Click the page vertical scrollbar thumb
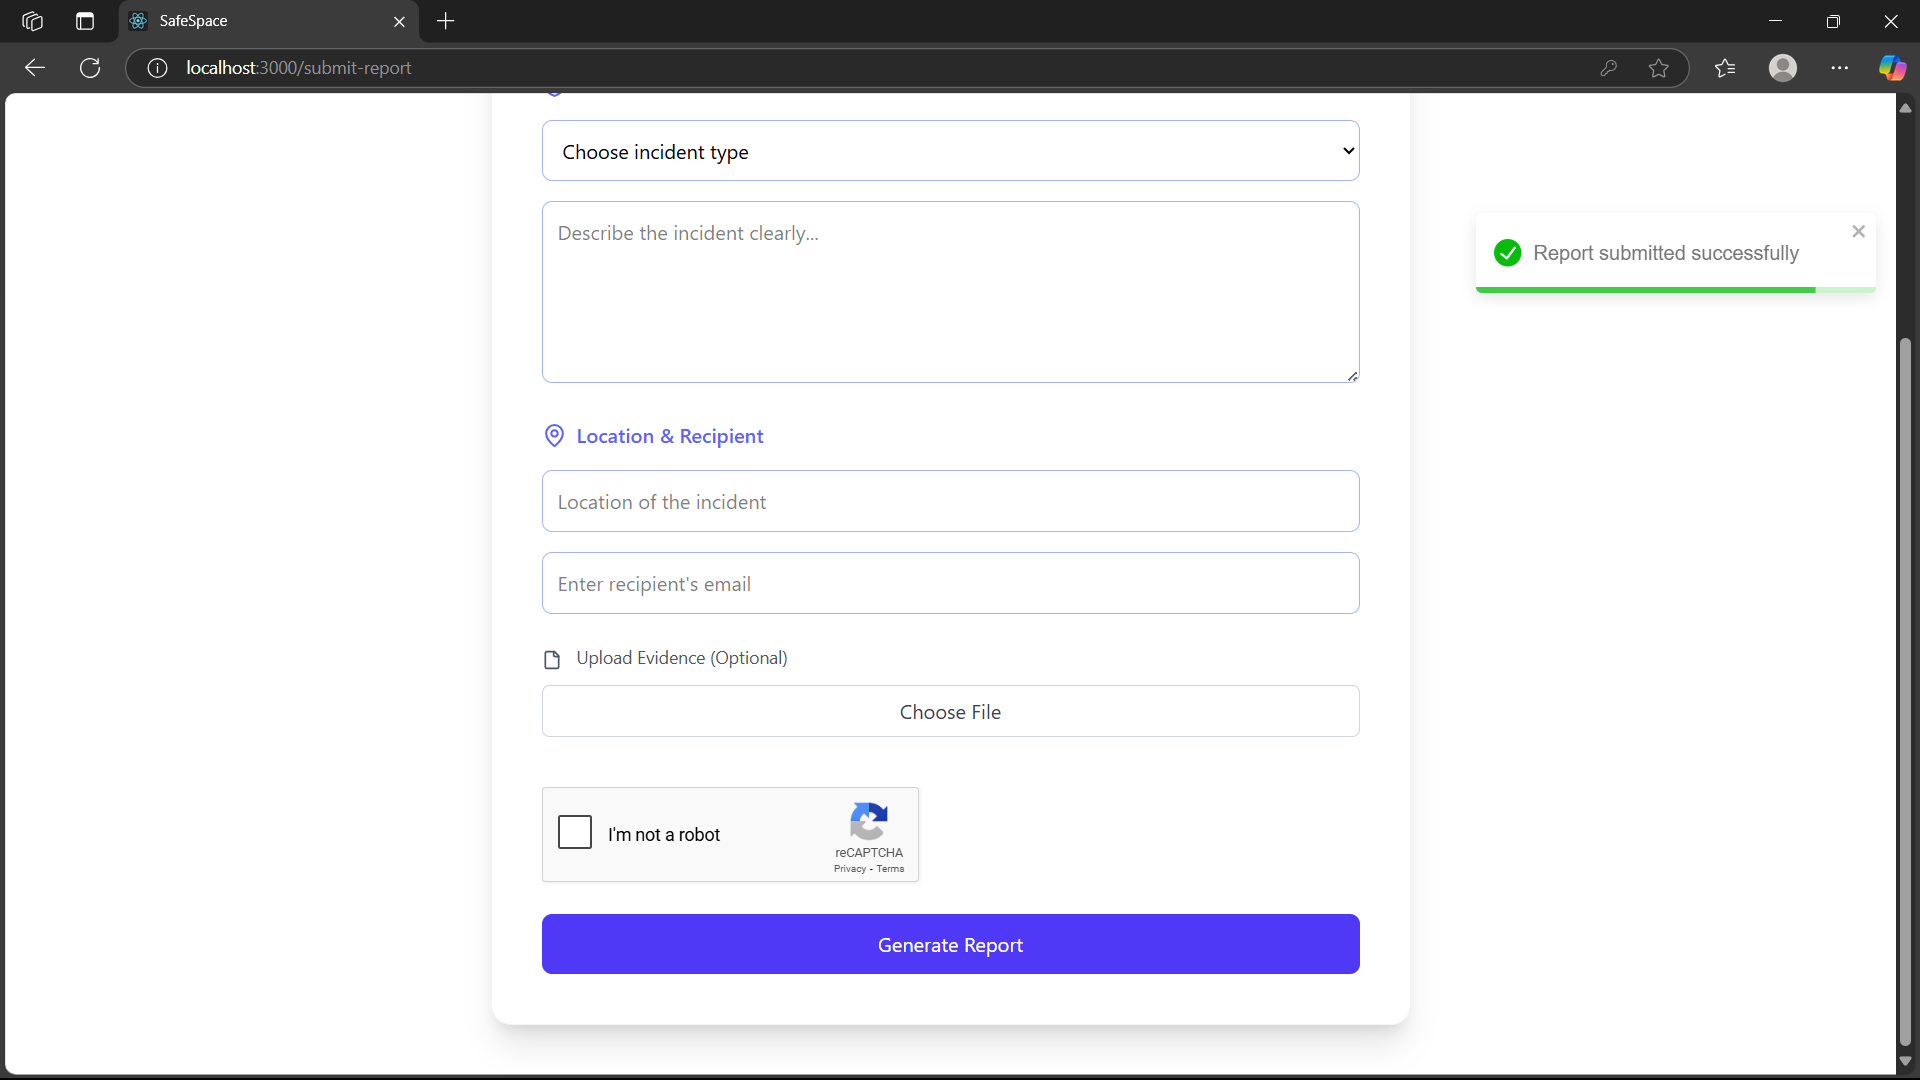1920x1080 pixels. [1905, 690]
